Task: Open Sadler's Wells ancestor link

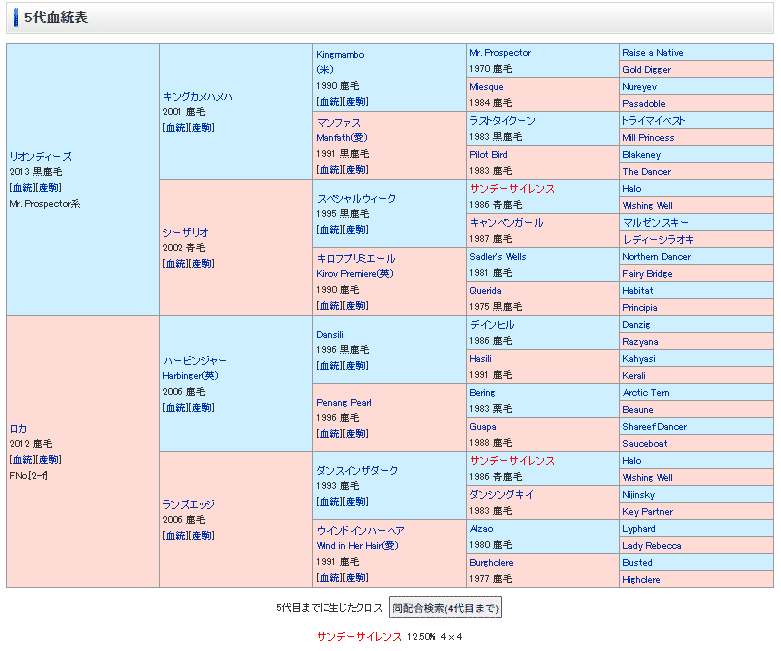Action: (498, 257)
